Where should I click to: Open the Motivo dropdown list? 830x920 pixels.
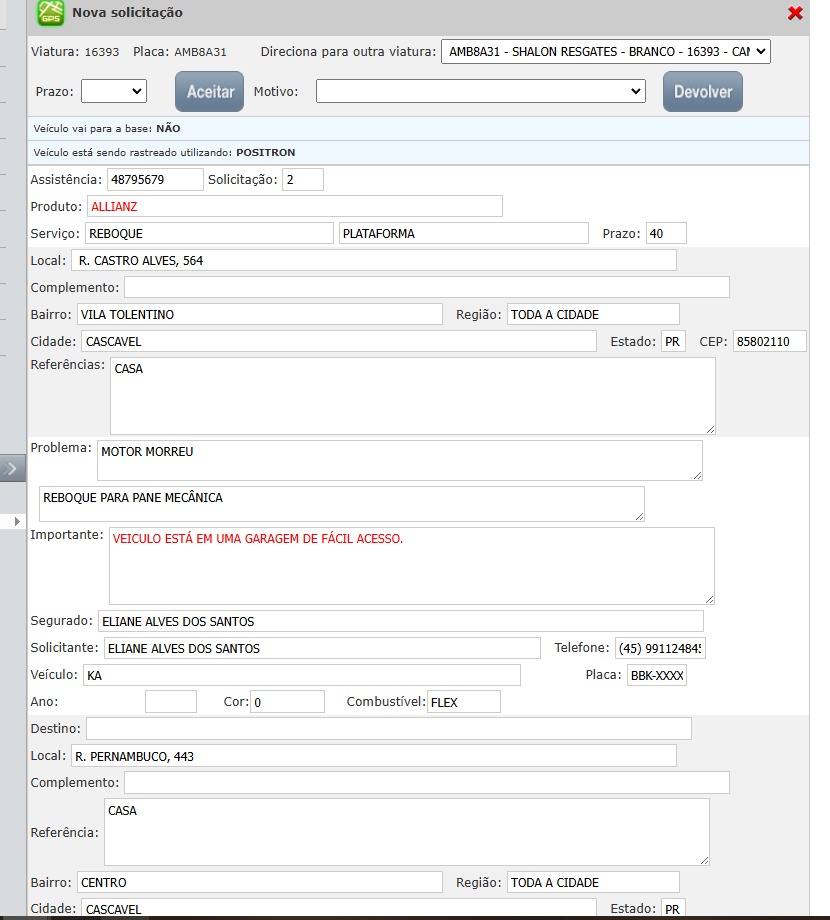click(480, 91)
